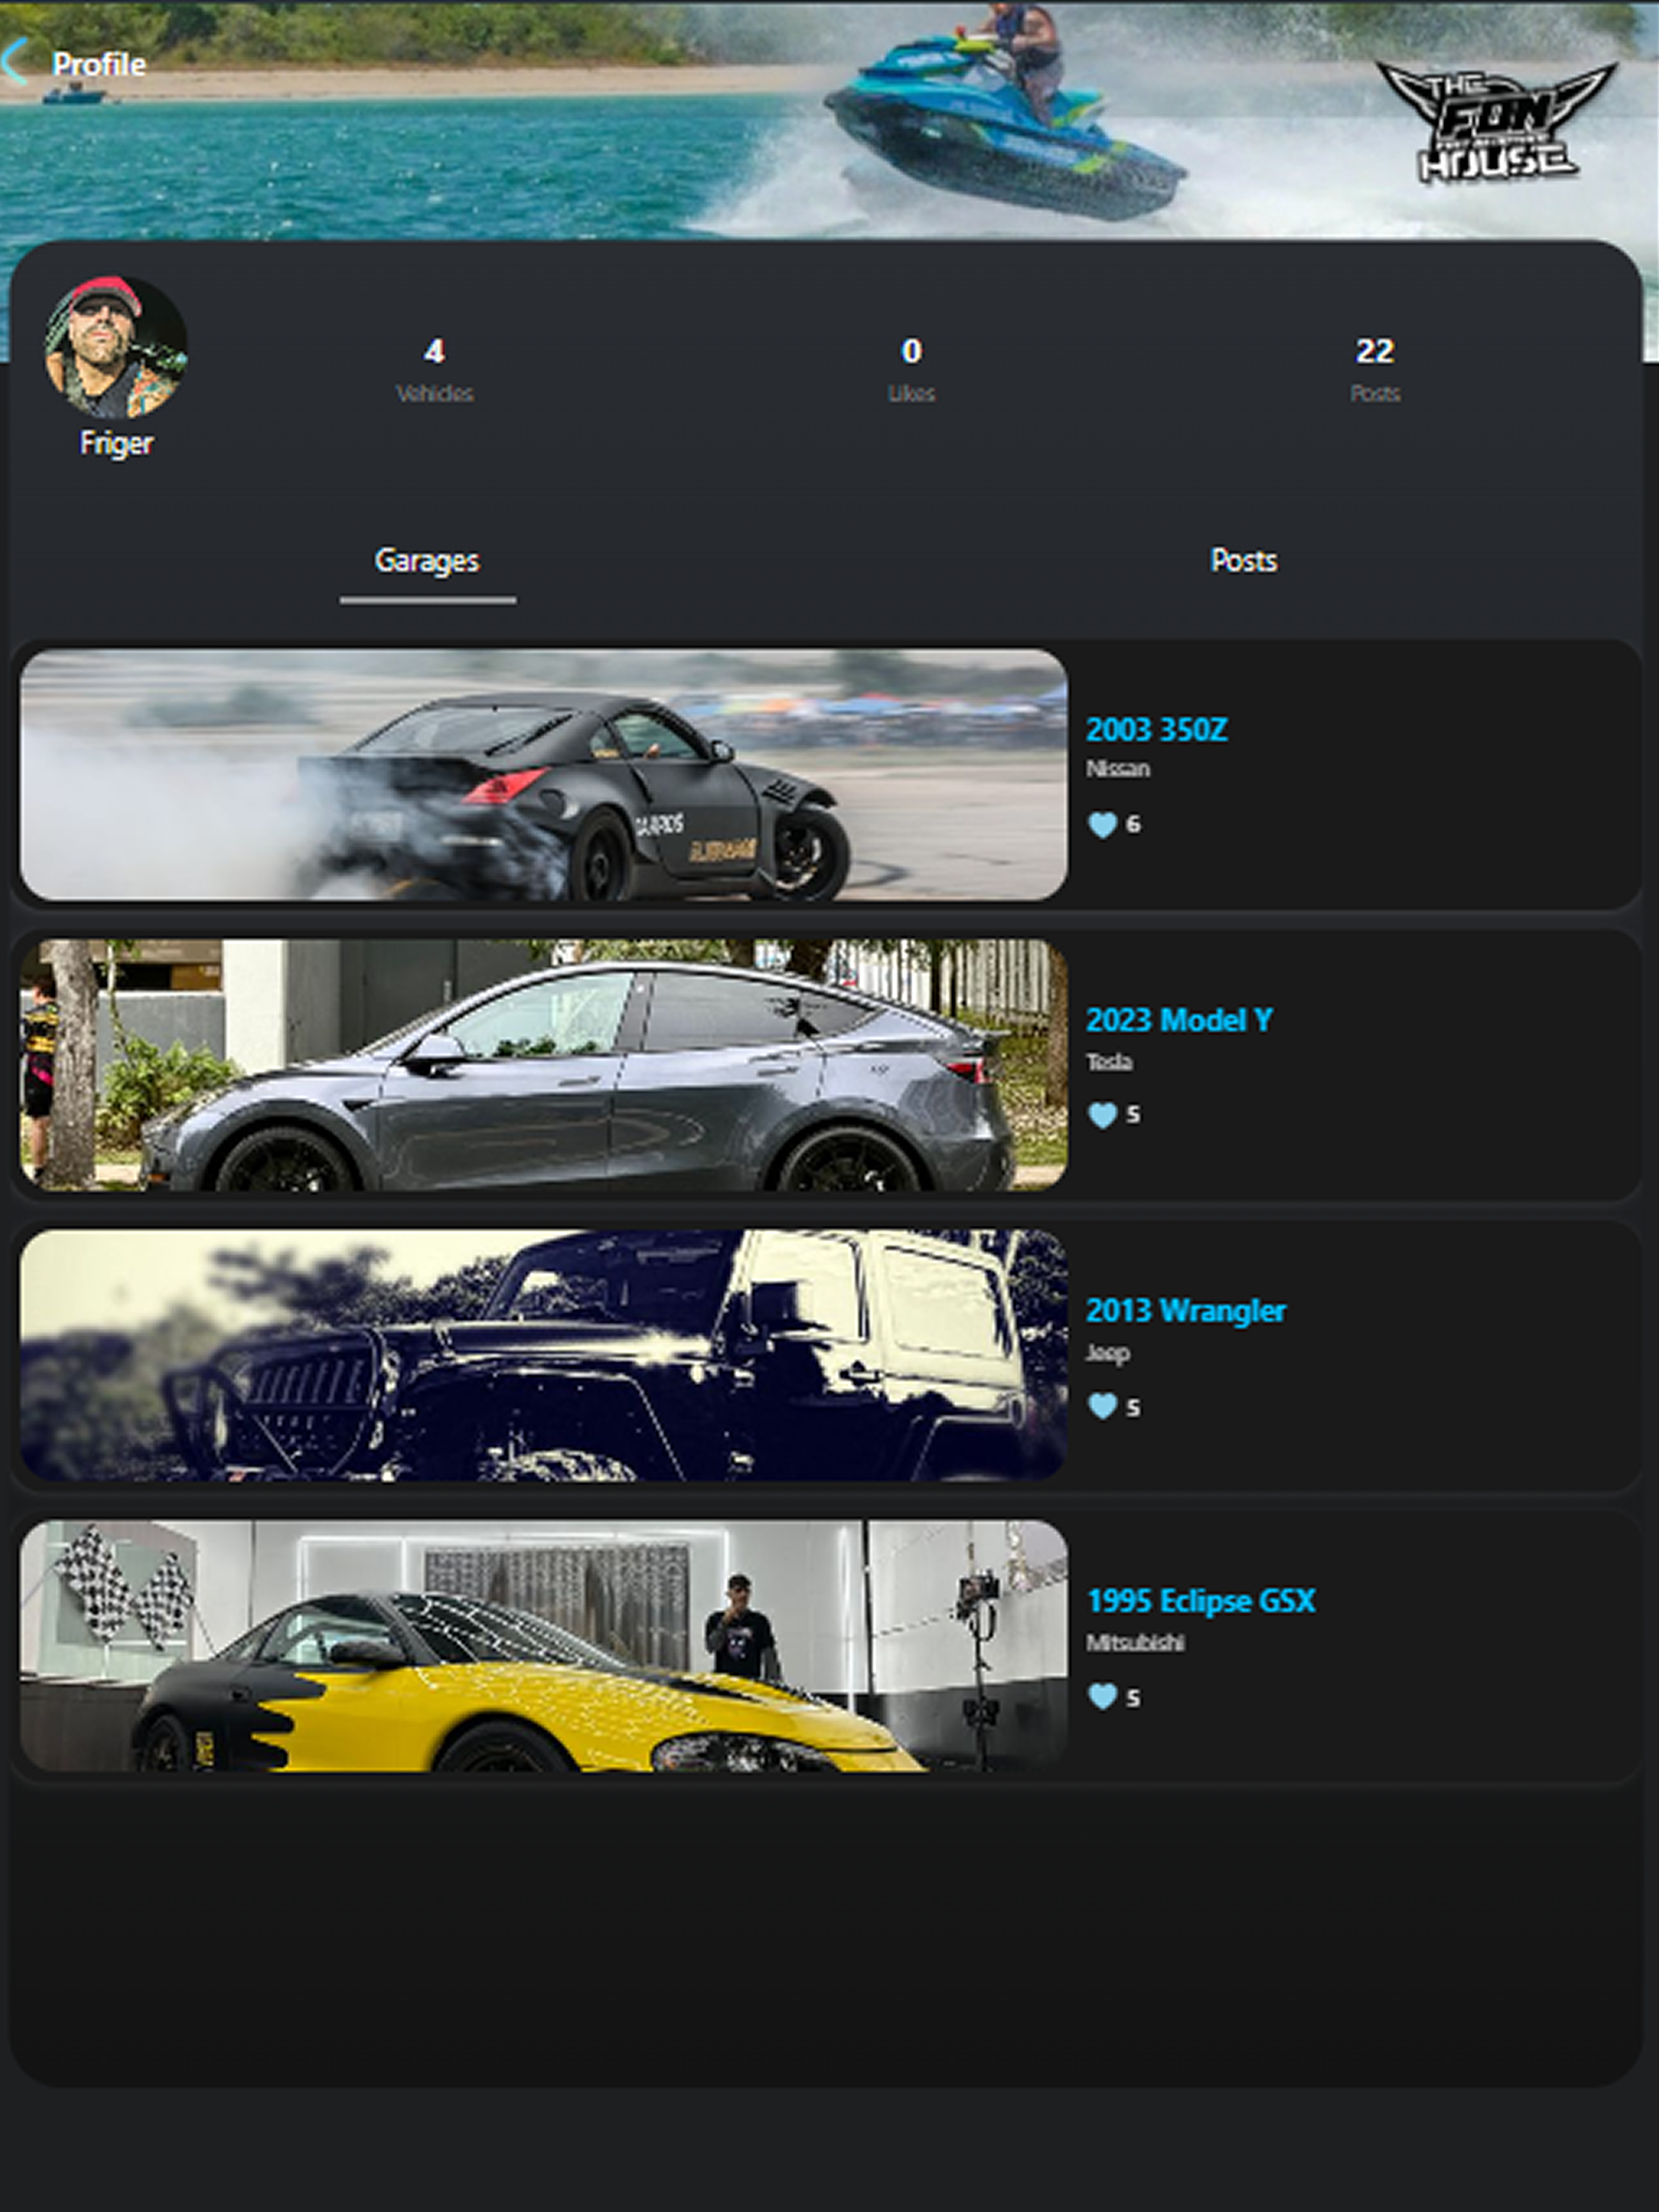Switch to the Garages tab
The image size is (1659, 2212).
point(427,561)
